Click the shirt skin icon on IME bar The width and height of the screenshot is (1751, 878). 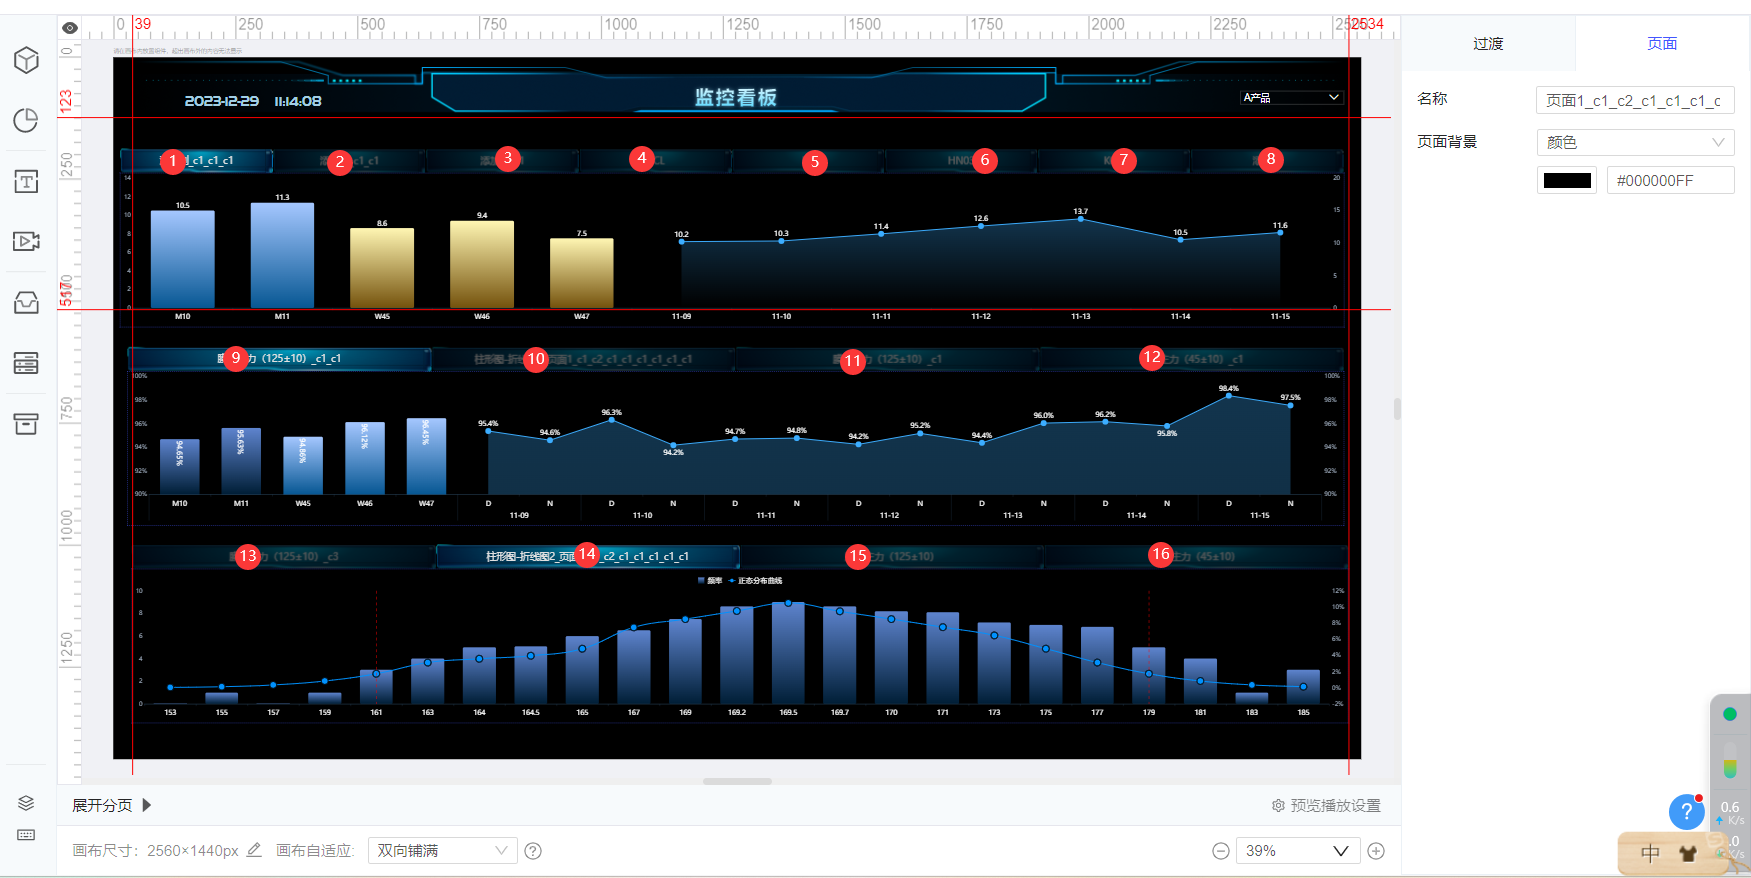(x=1688, y=854)
